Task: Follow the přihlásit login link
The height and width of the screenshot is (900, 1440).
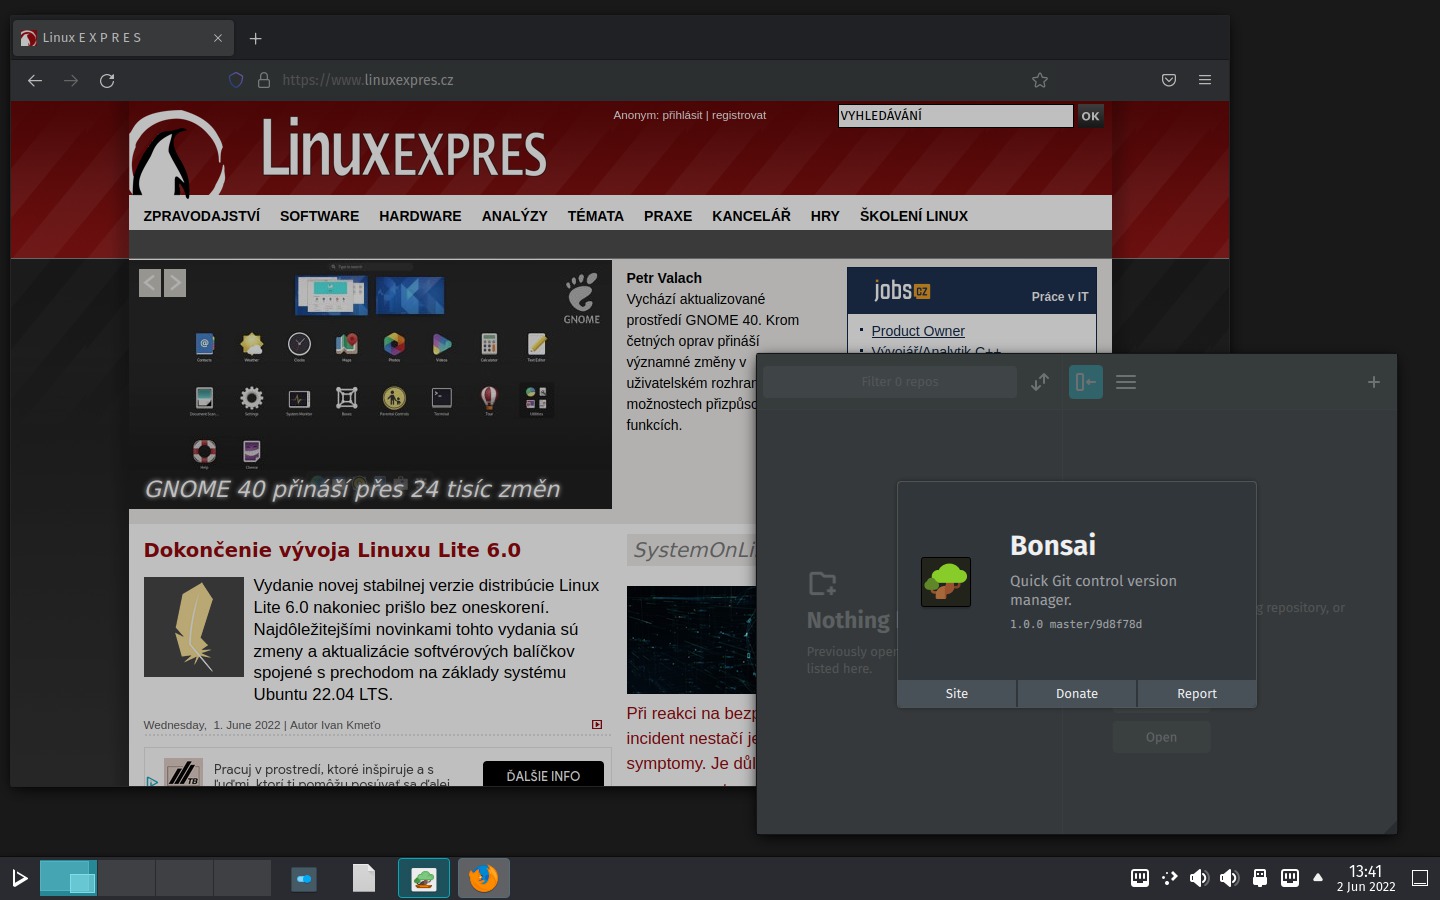Action: [x=682, y=115]
